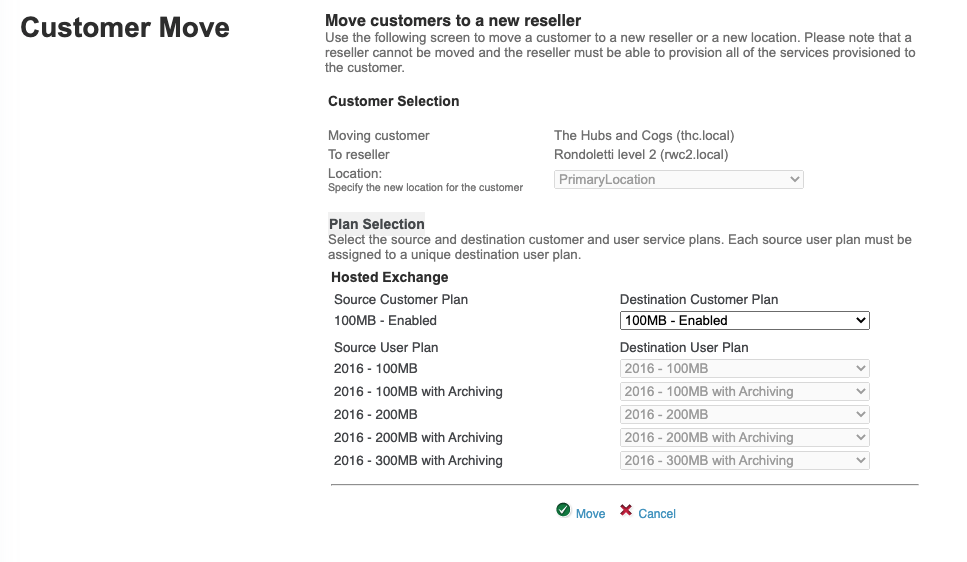The height and width of the screenshot is (562, 967).
Task: Click the Customer Selection section heading
Action: [394, 101]
